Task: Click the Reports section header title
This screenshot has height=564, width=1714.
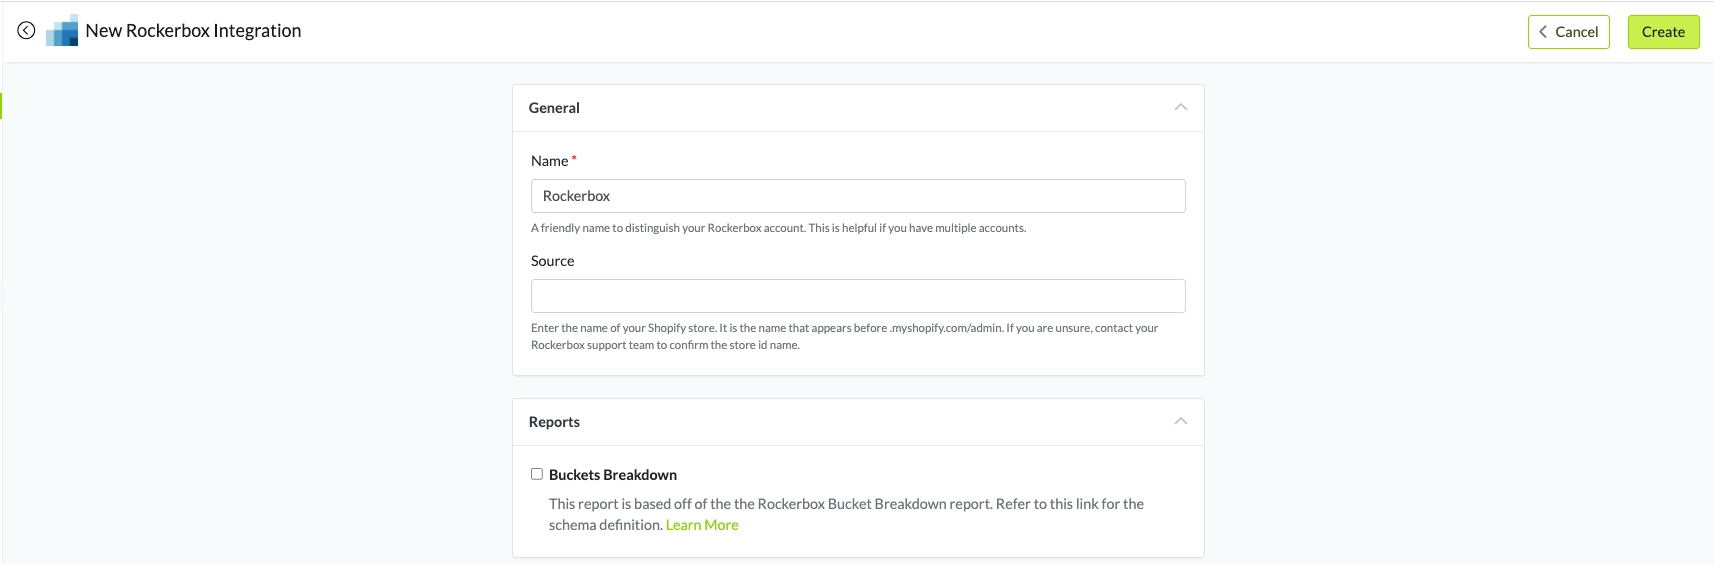Action: tap(554, 422)
